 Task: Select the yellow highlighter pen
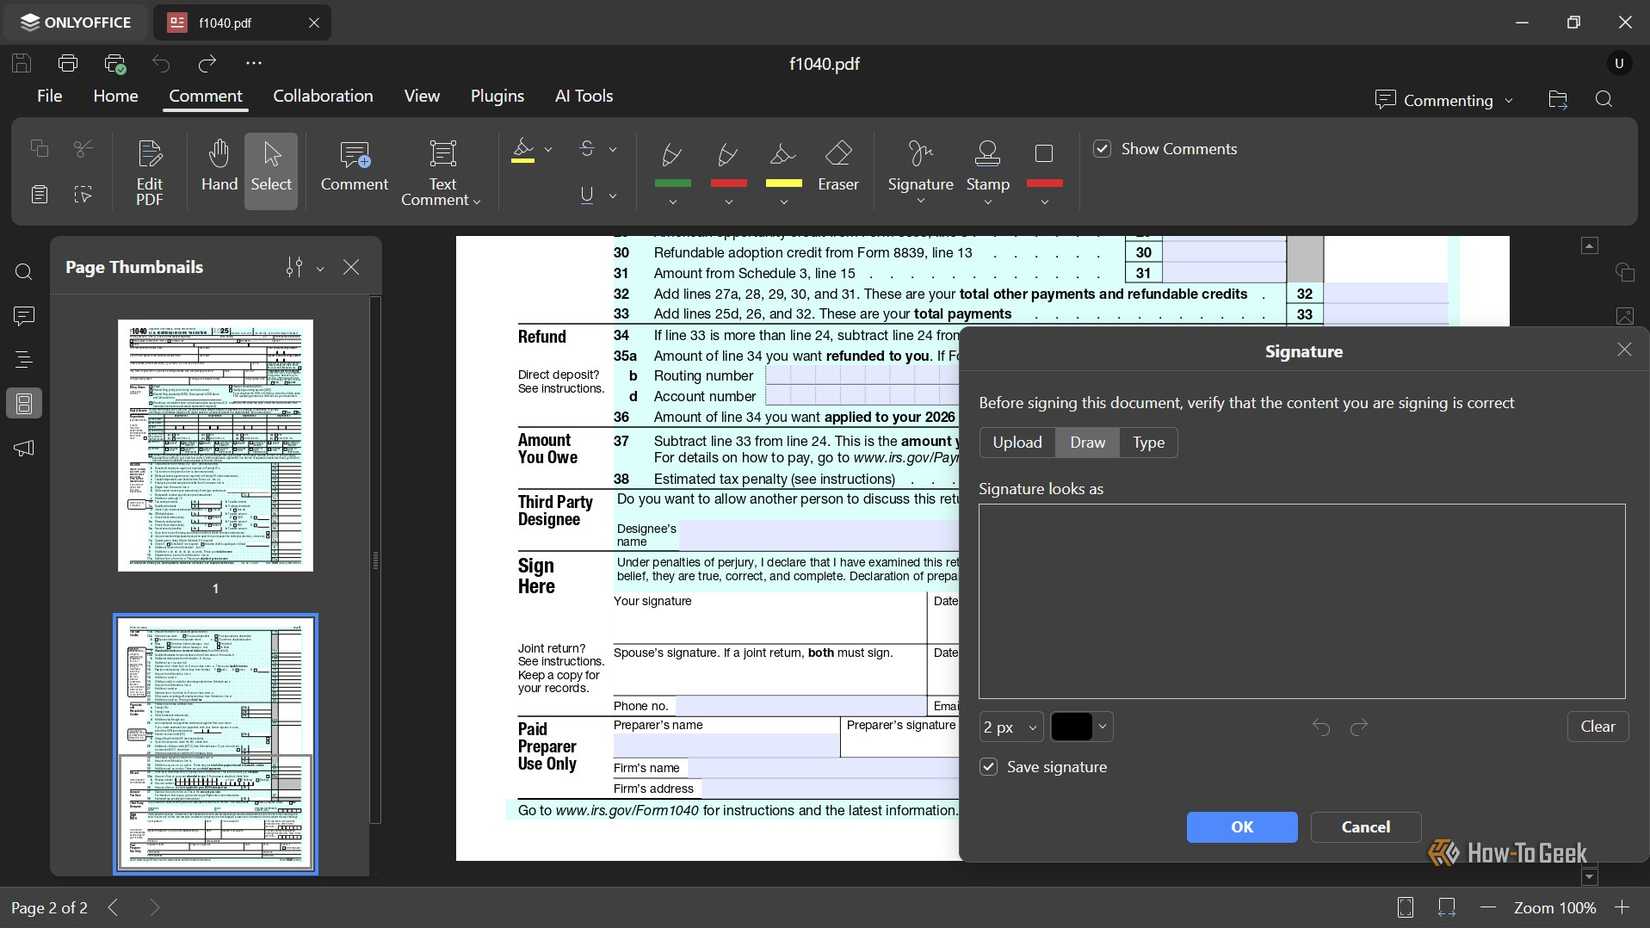(783, 160)
